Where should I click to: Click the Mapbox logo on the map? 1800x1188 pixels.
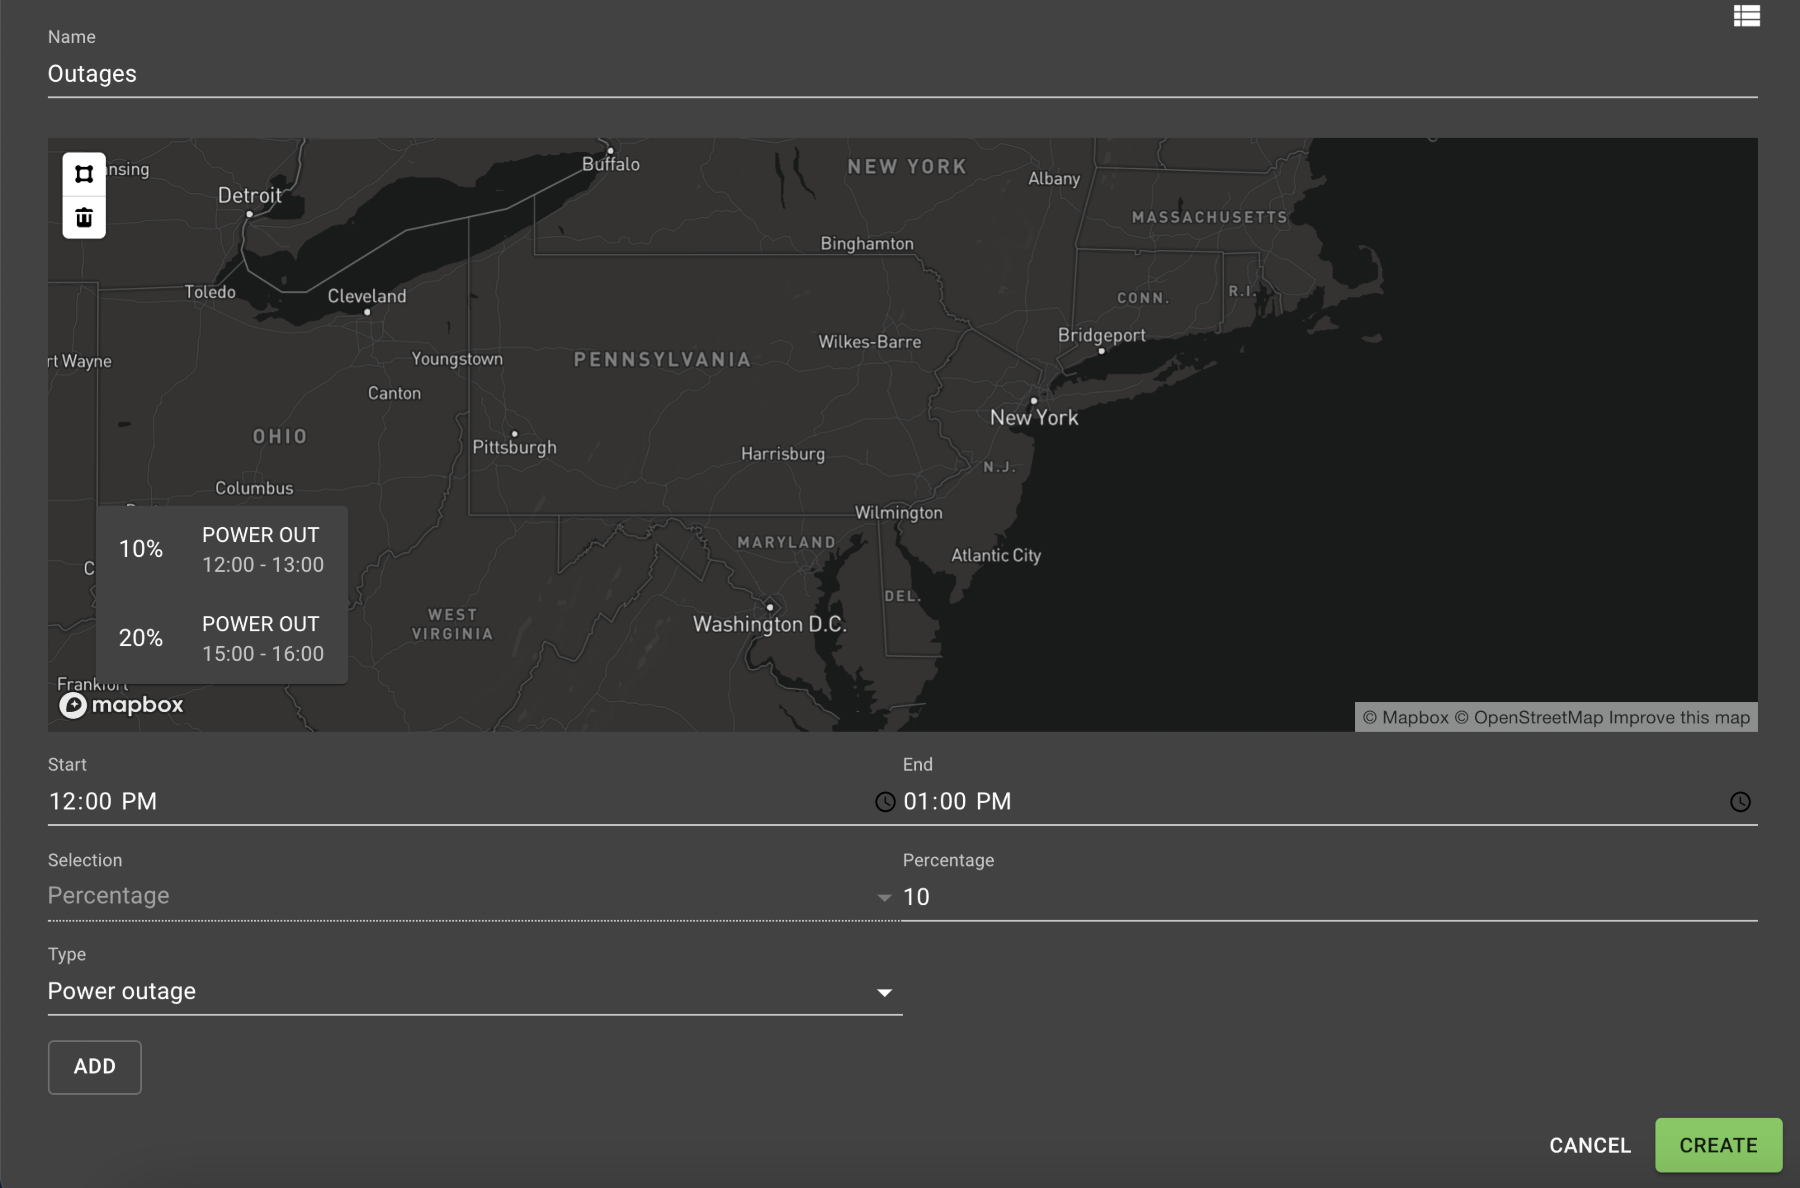coord(121,705)
